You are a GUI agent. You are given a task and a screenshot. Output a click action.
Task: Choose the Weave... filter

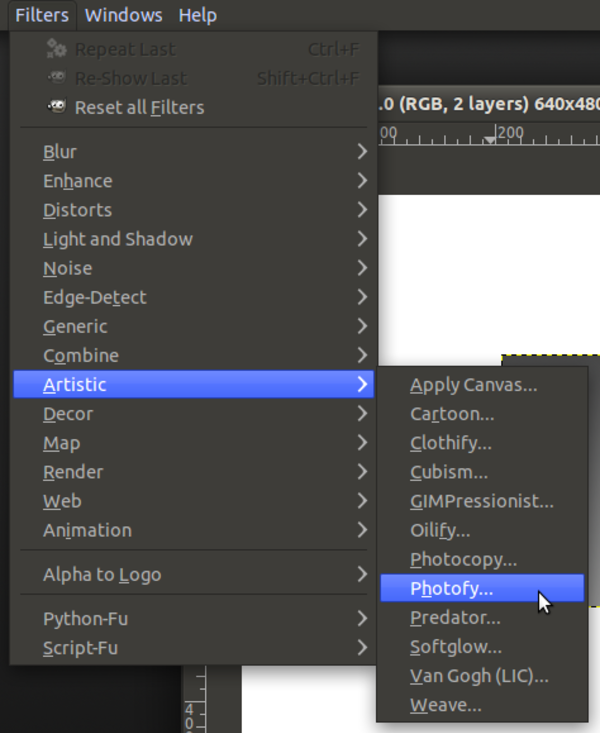pos(482,704)
